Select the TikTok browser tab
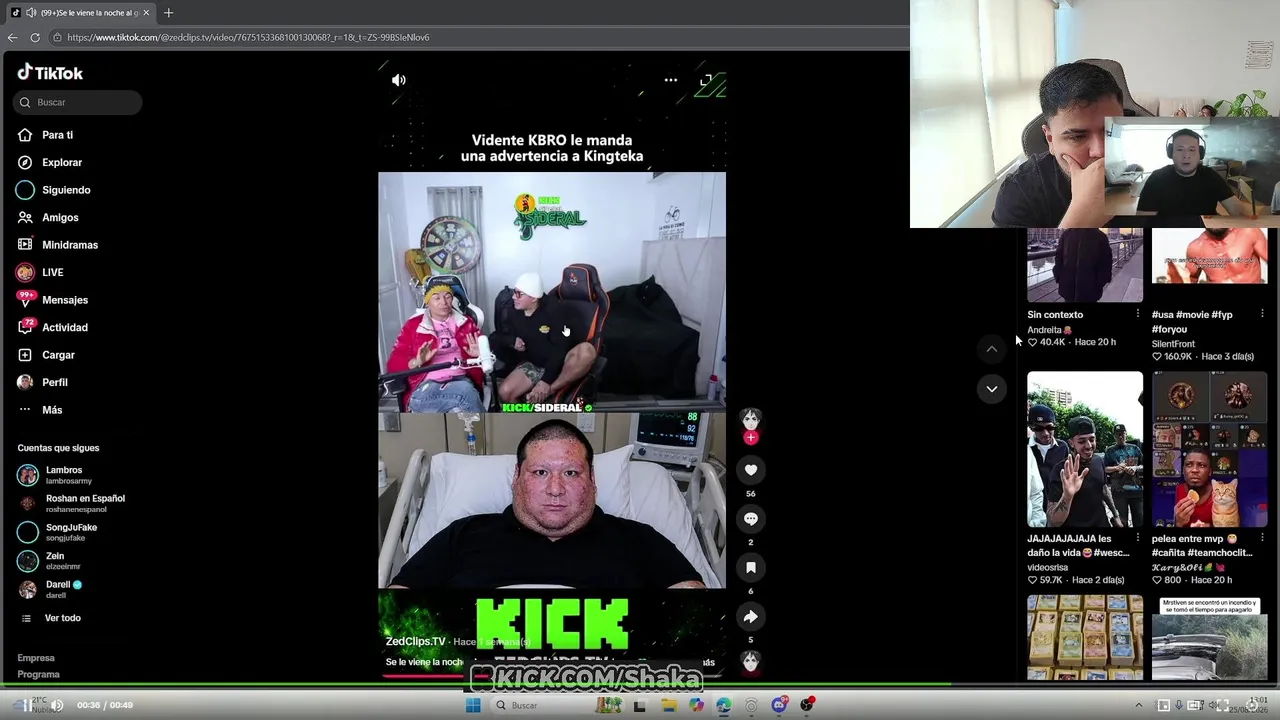Screen dimensions: 1280x720 click(80, 13)
